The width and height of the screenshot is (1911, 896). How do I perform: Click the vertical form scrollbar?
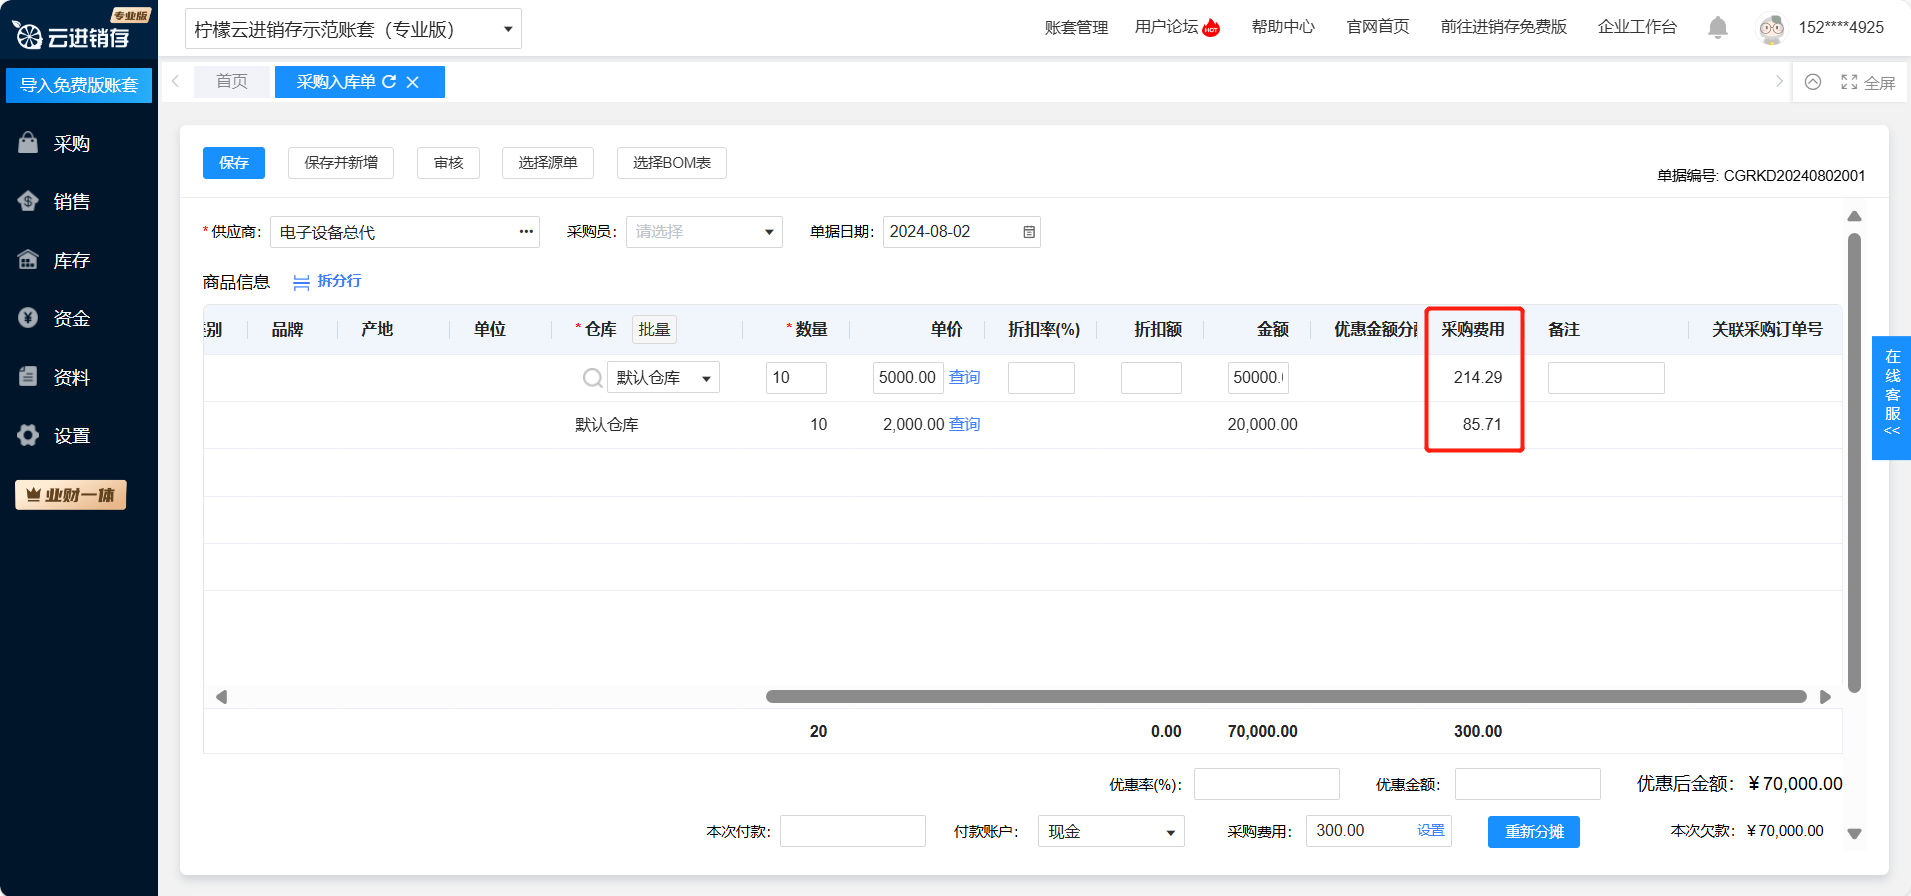point(1854,463)
